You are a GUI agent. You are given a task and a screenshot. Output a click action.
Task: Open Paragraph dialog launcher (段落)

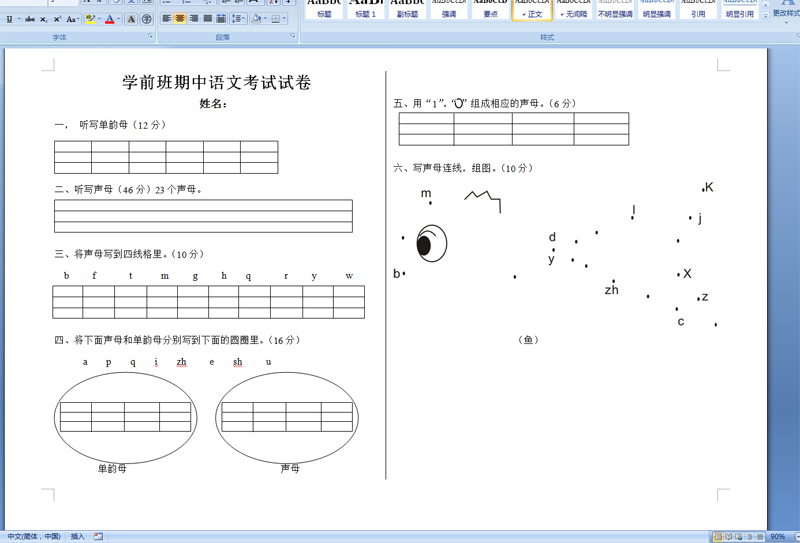click(x=293, y=36)
